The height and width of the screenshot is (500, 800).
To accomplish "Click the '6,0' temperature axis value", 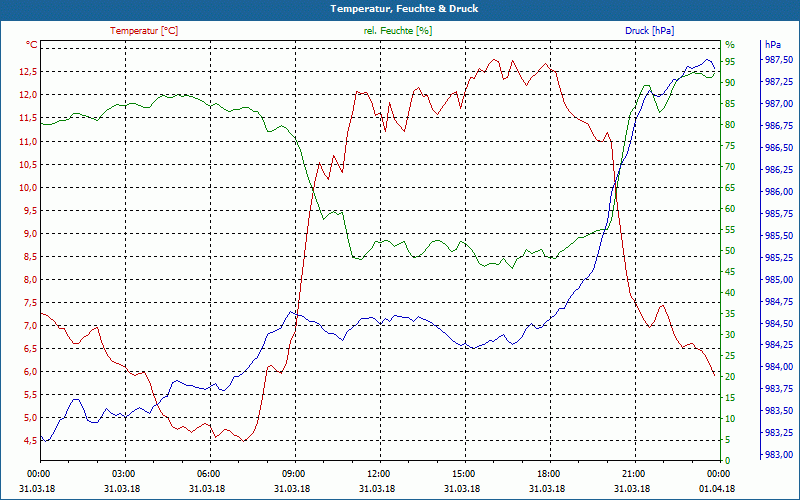I will (30, 371).
